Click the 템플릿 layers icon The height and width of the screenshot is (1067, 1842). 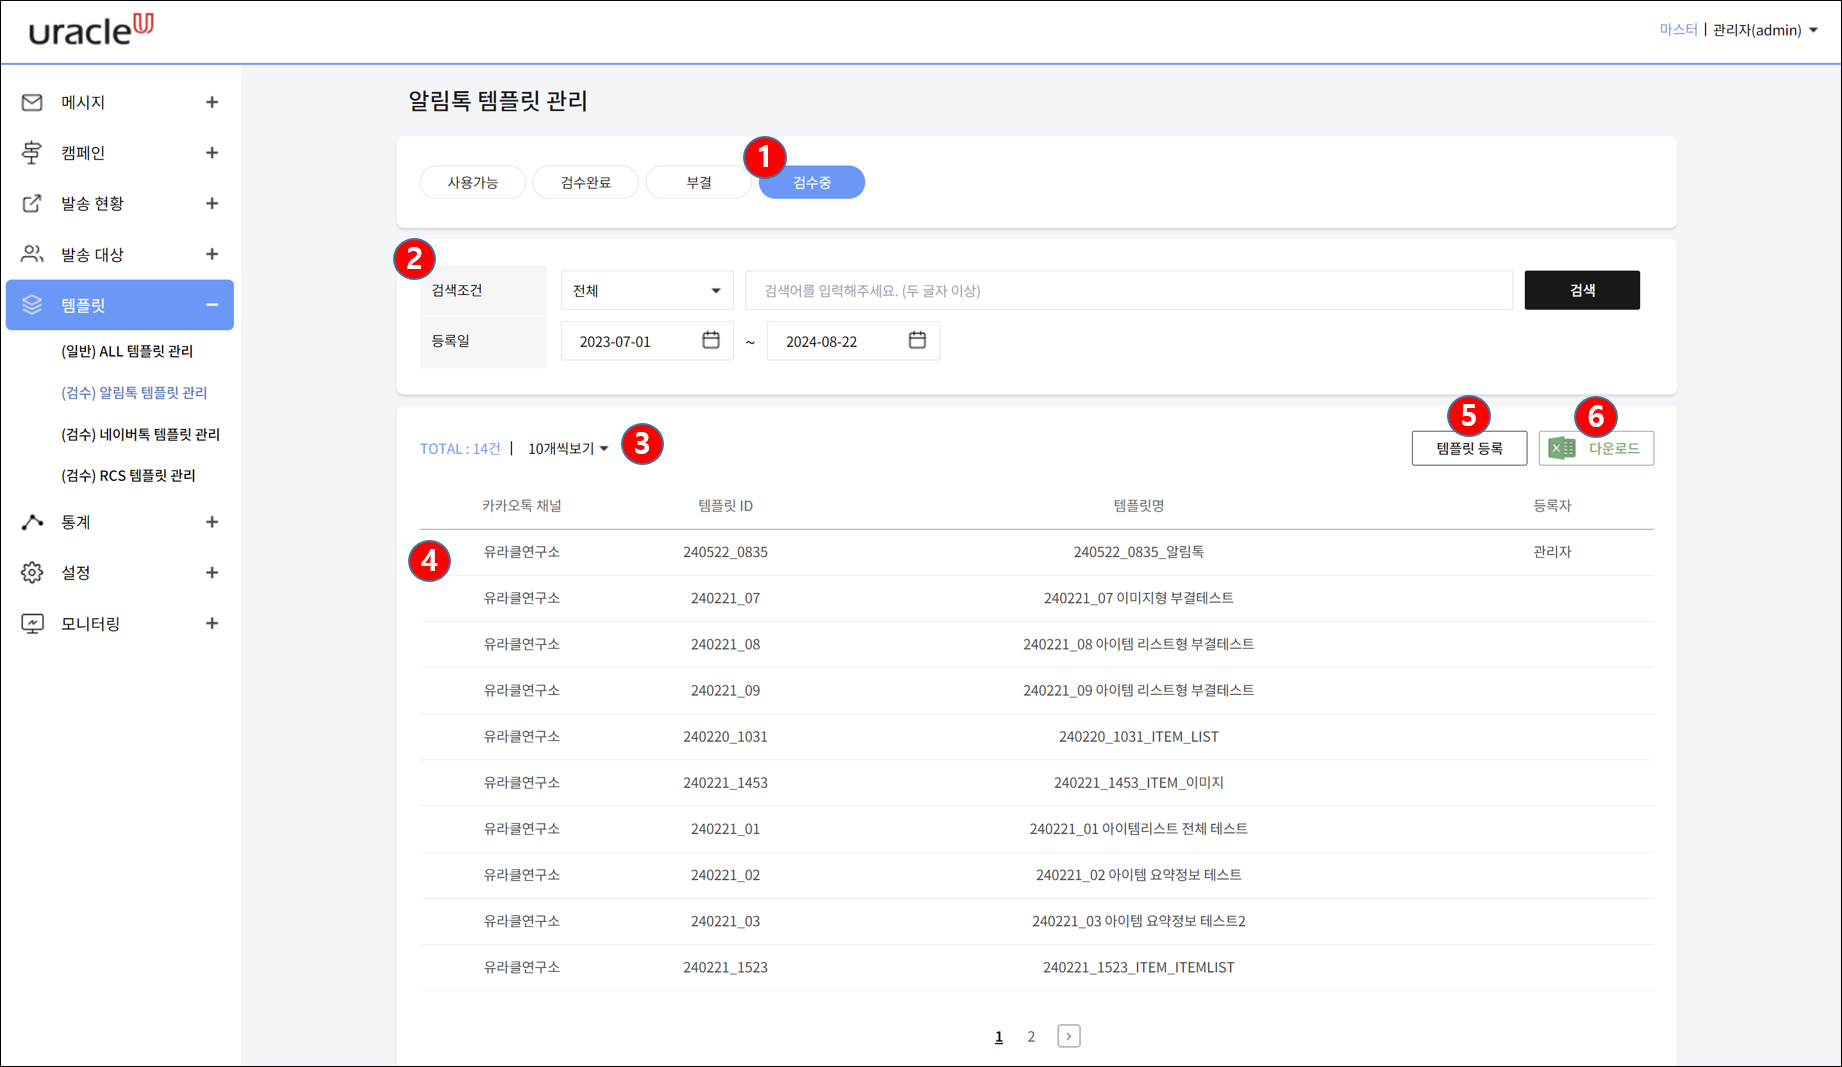point(32,305)
